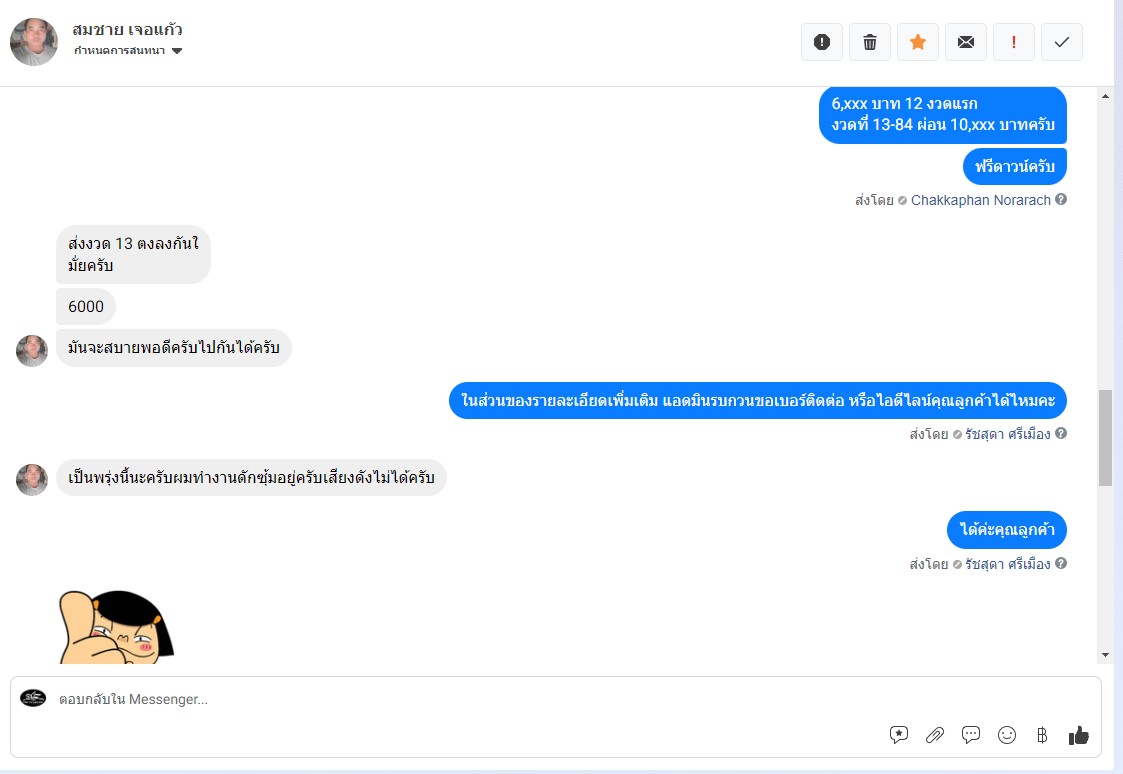Mark conversation unread with envelope icon

965,42
